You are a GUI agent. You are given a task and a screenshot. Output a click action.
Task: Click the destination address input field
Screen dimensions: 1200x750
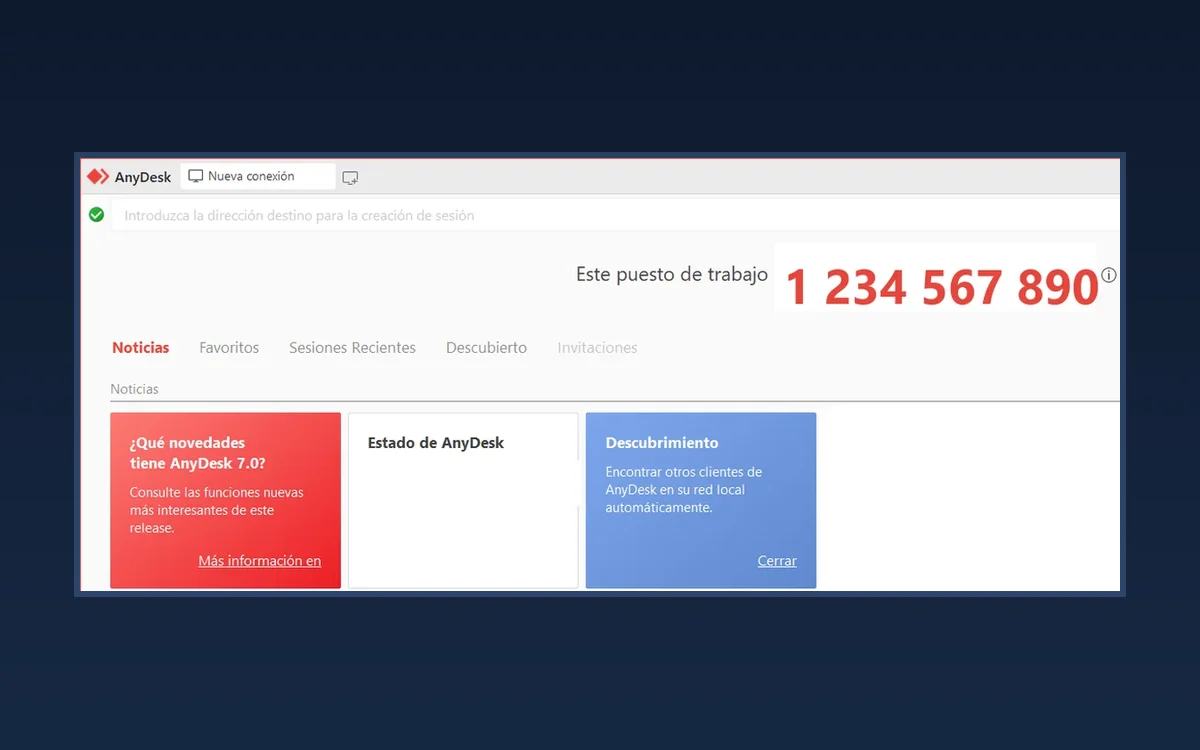(615, 215)
